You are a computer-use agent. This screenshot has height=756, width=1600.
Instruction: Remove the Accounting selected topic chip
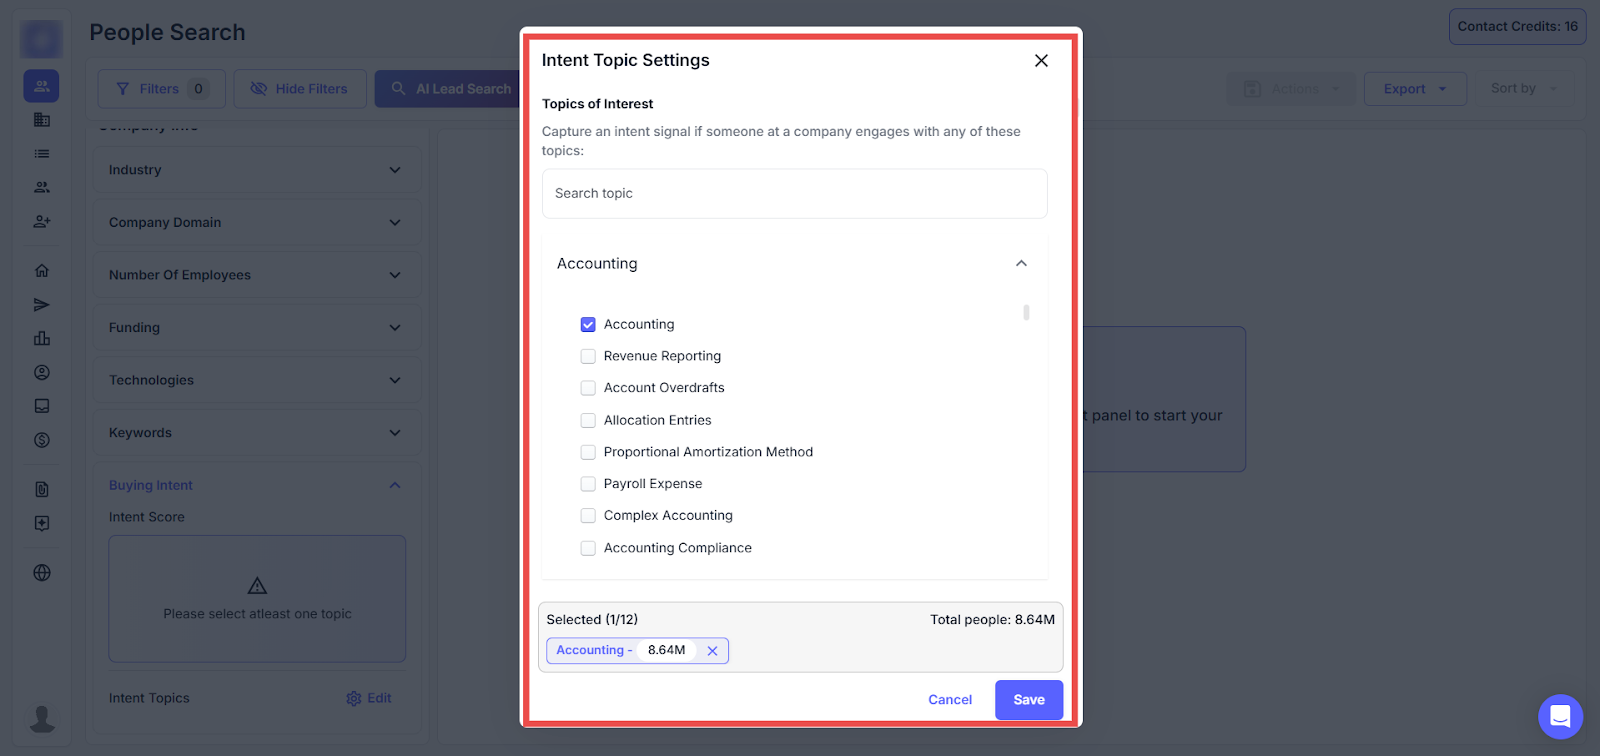point(712,651)
